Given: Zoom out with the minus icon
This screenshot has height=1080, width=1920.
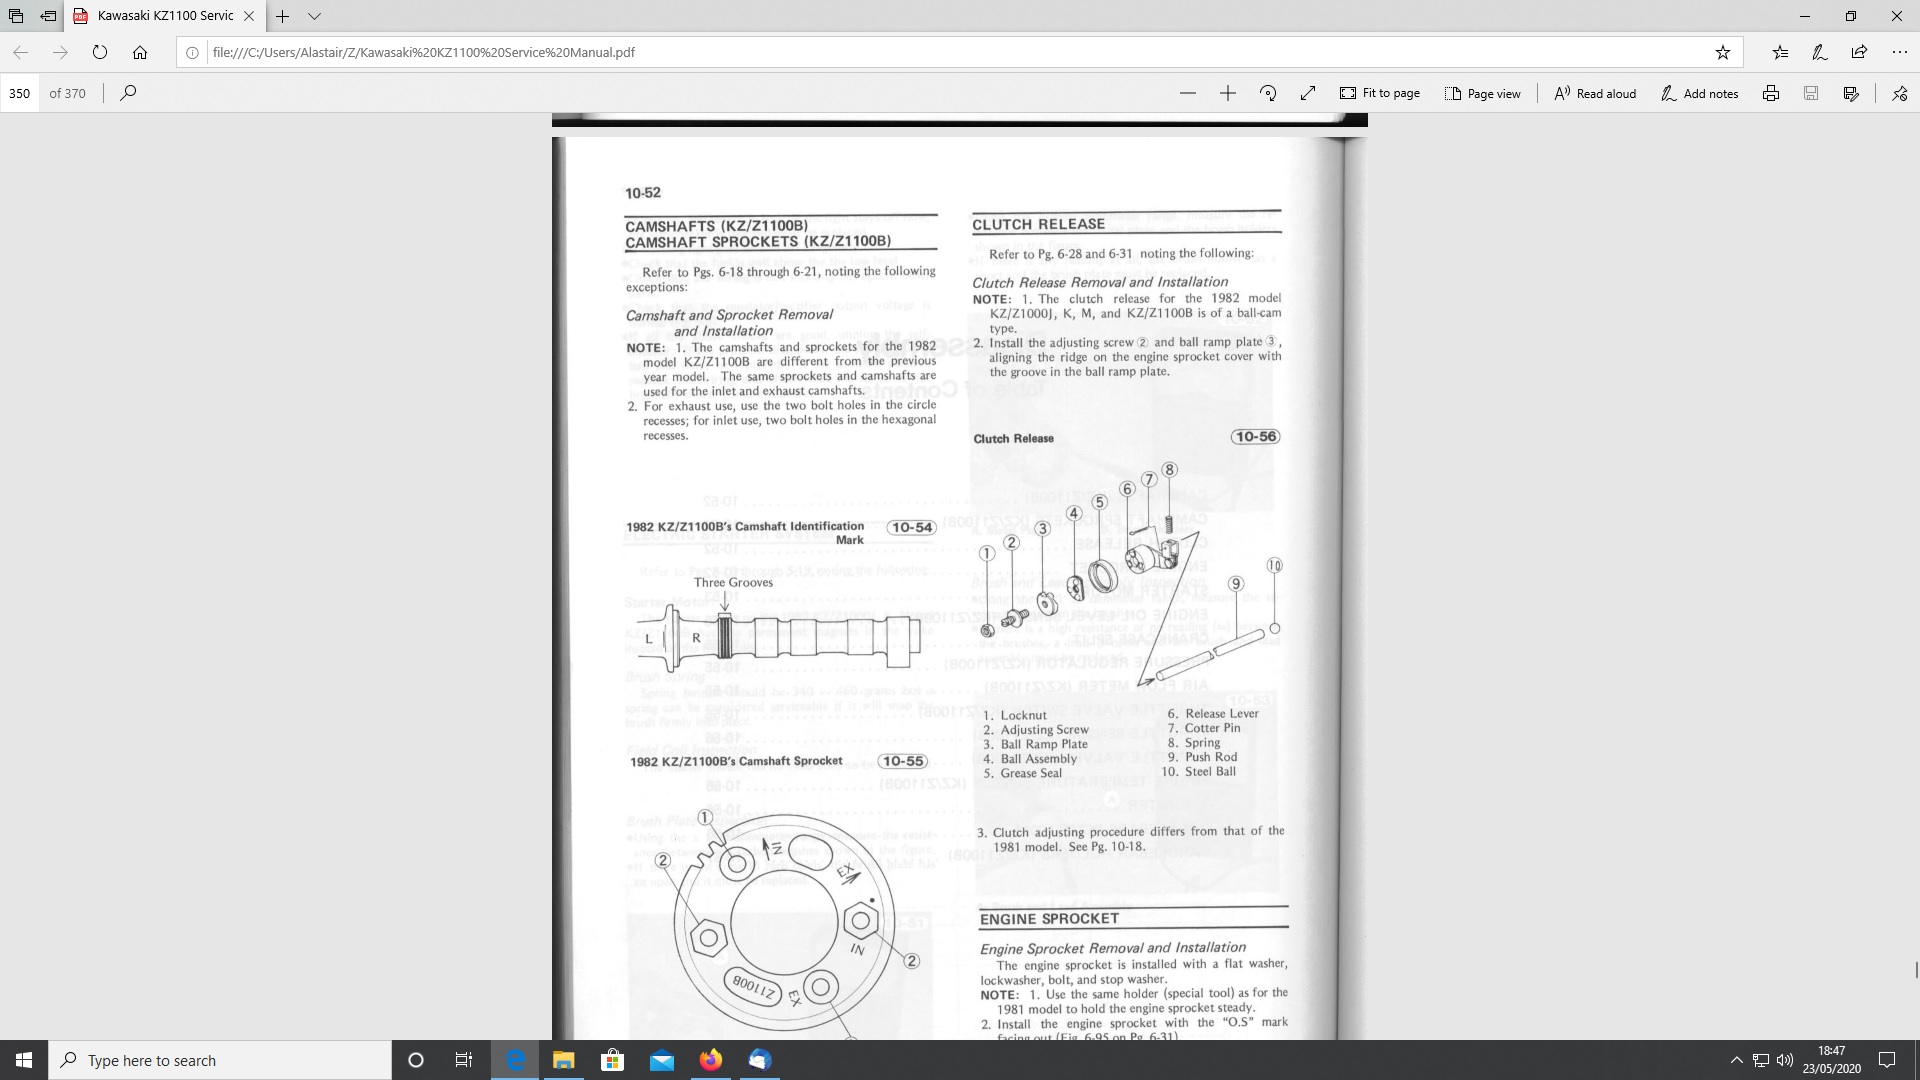Looking at the screenshot, I should tap(1187, 93).
